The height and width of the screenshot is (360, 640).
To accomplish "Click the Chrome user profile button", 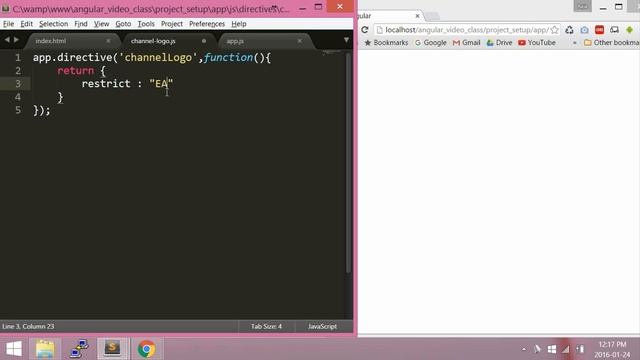I will pos(582,6).
